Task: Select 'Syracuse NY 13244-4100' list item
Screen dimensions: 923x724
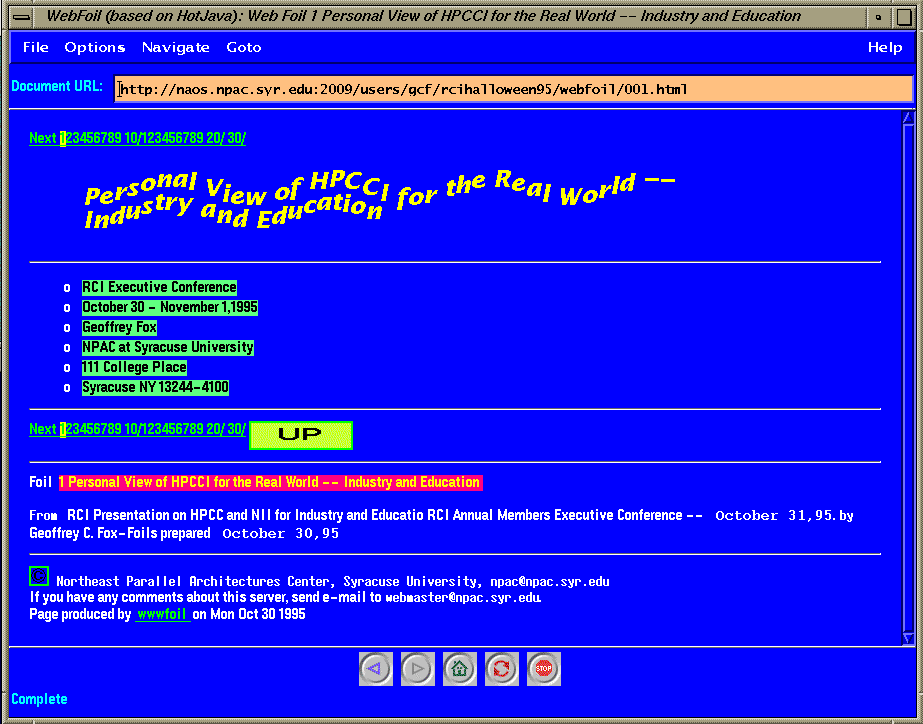Action: click(155, 387)
